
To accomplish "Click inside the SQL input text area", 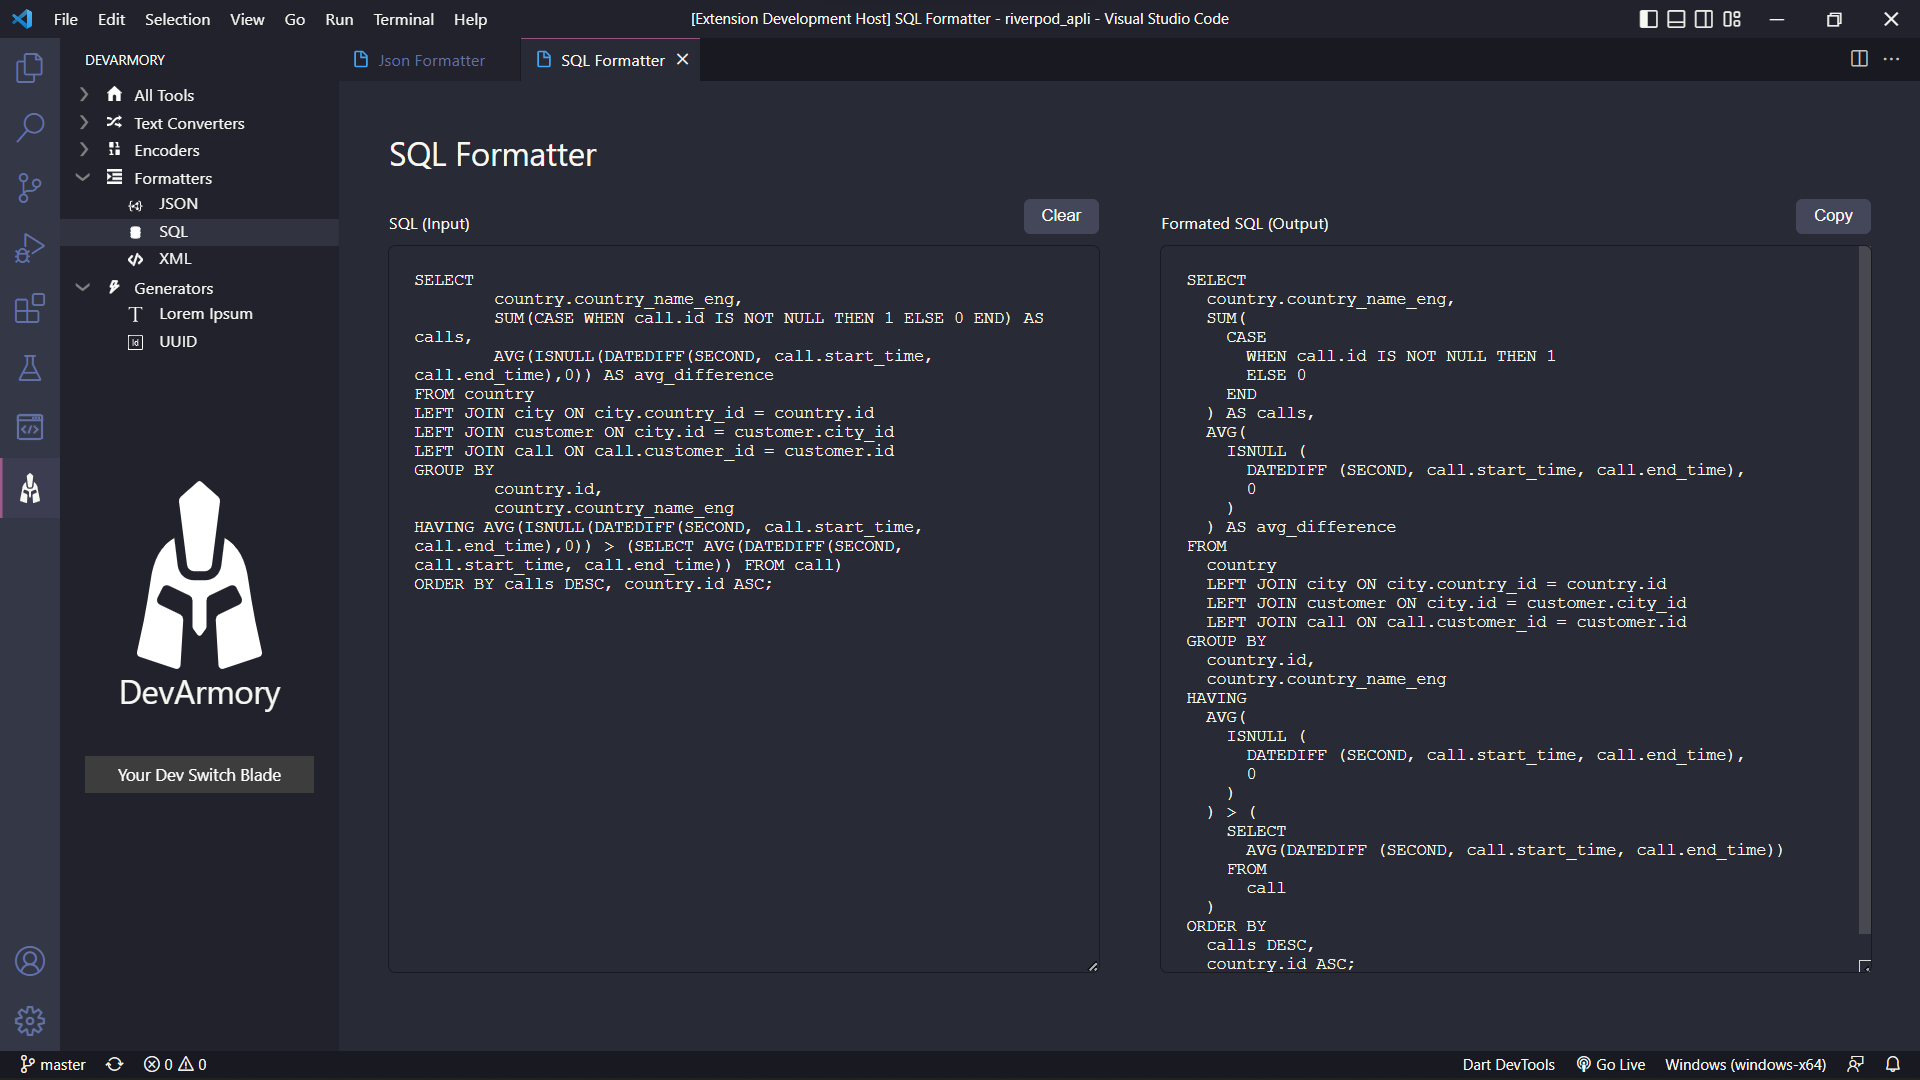I will (744, 609).
